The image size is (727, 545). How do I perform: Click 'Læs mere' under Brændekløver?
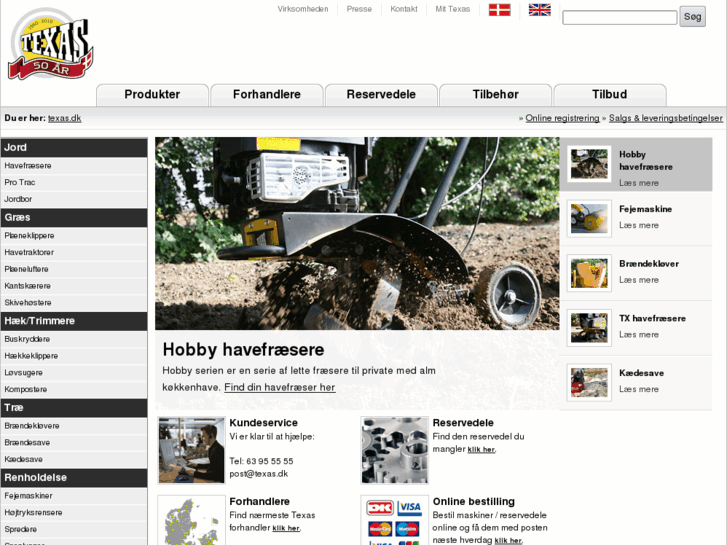[x=639, y=280]
